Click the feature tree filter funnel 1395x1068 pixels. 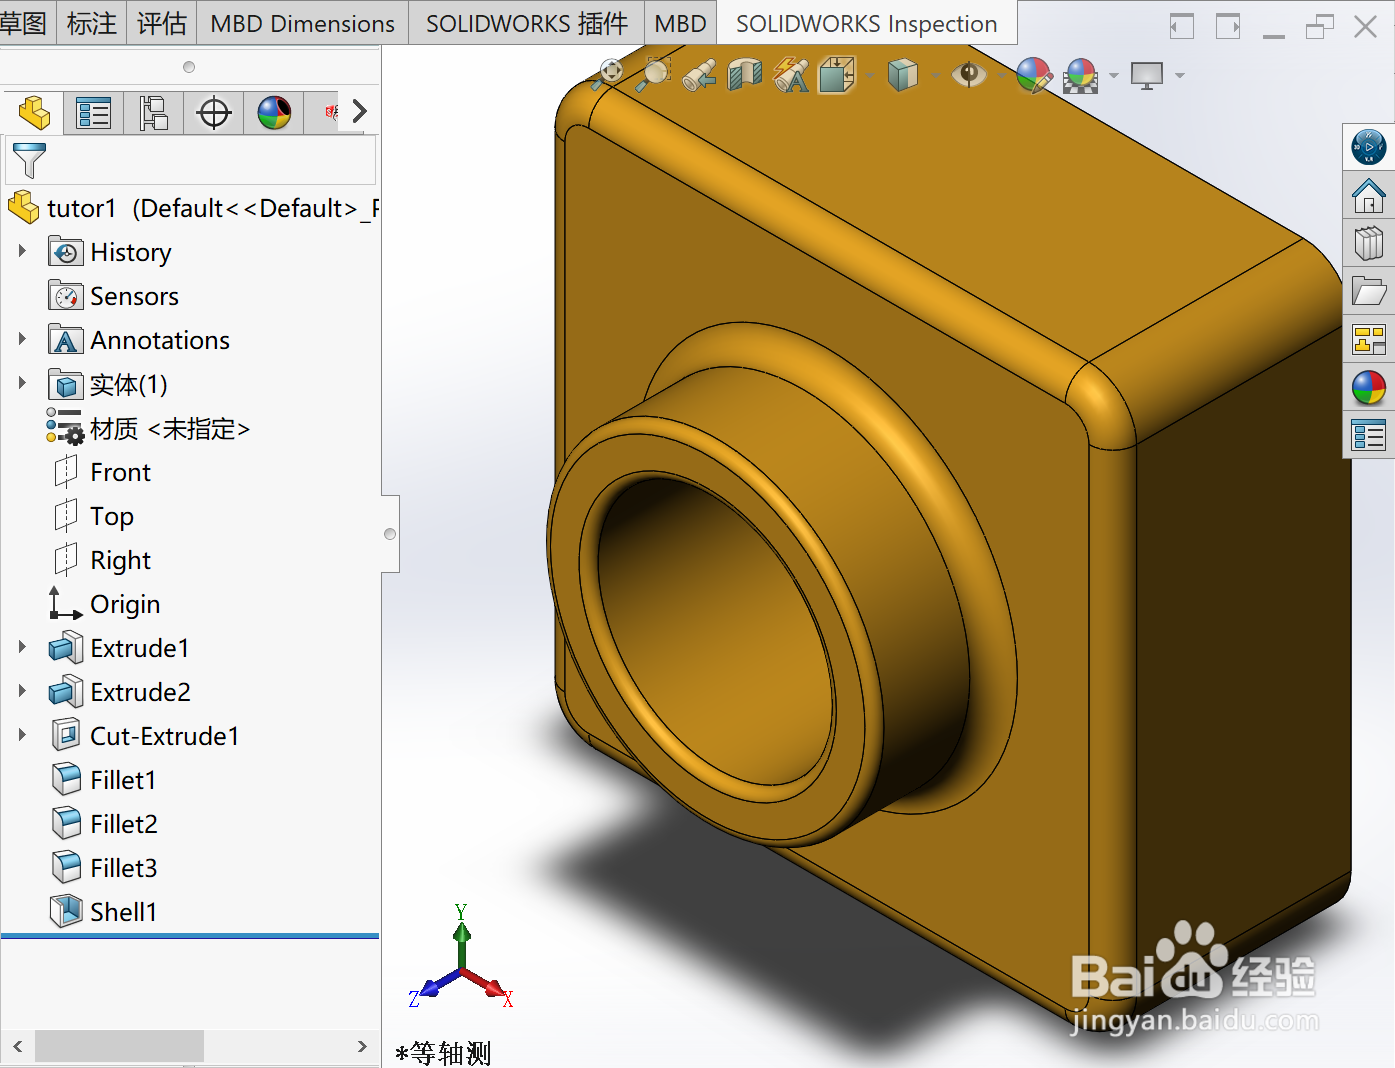click(x=29, y=160)
